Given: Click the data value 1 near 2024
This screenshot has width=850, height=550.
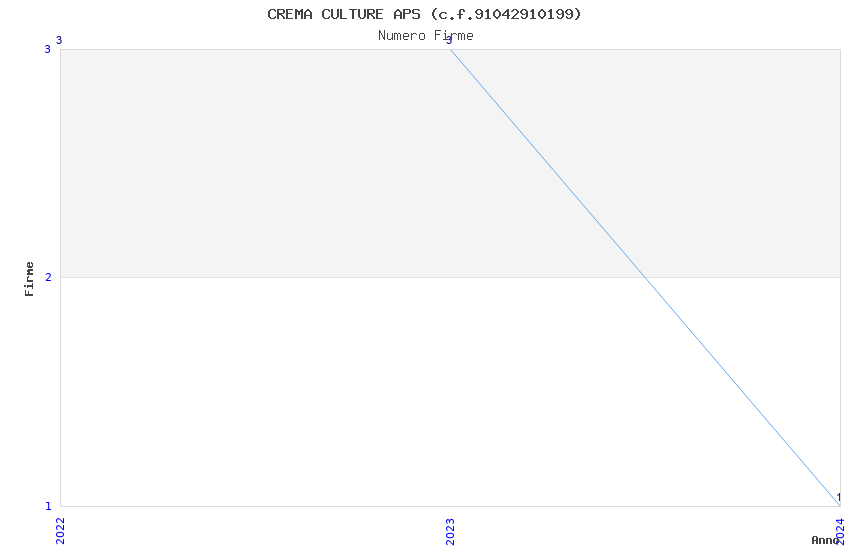Looking at the screenshot, I should pos(839,497).
